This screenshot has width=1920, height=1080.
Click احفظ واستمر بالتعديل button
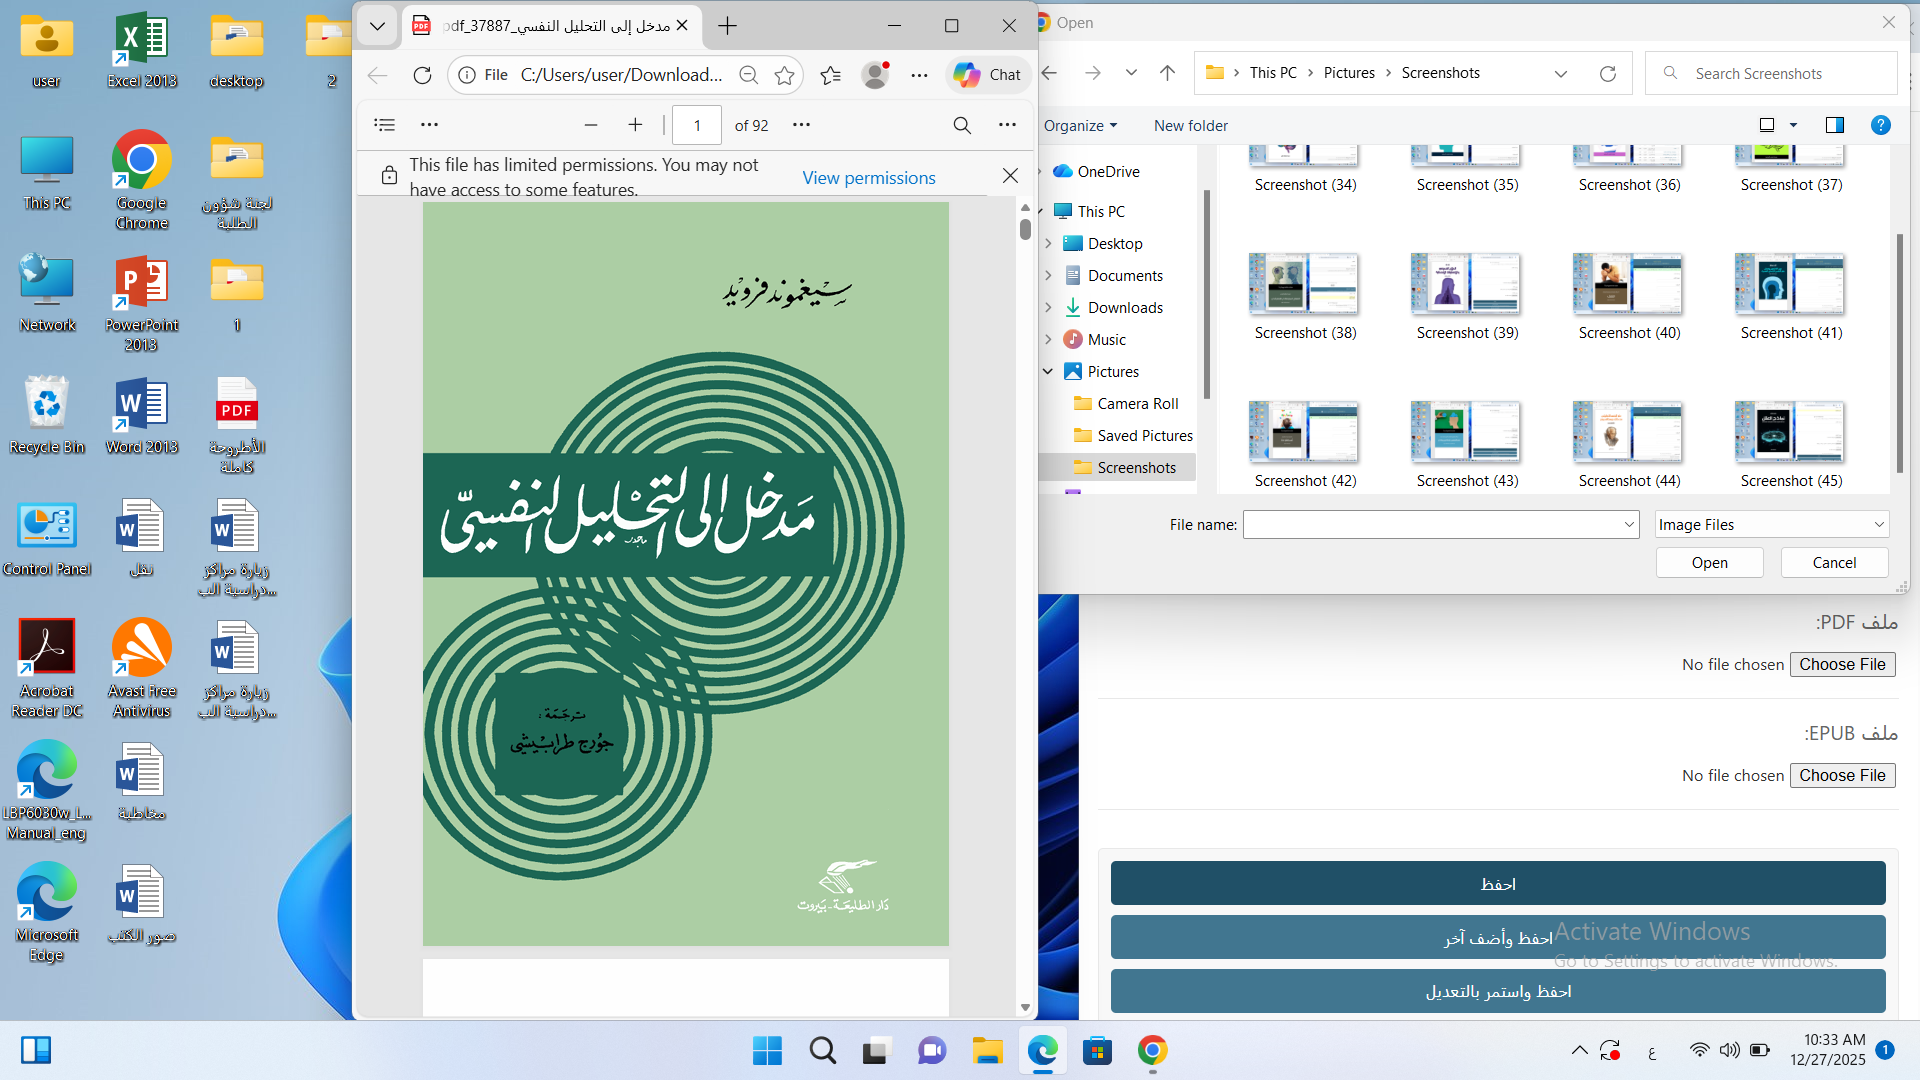point(1498,992)
